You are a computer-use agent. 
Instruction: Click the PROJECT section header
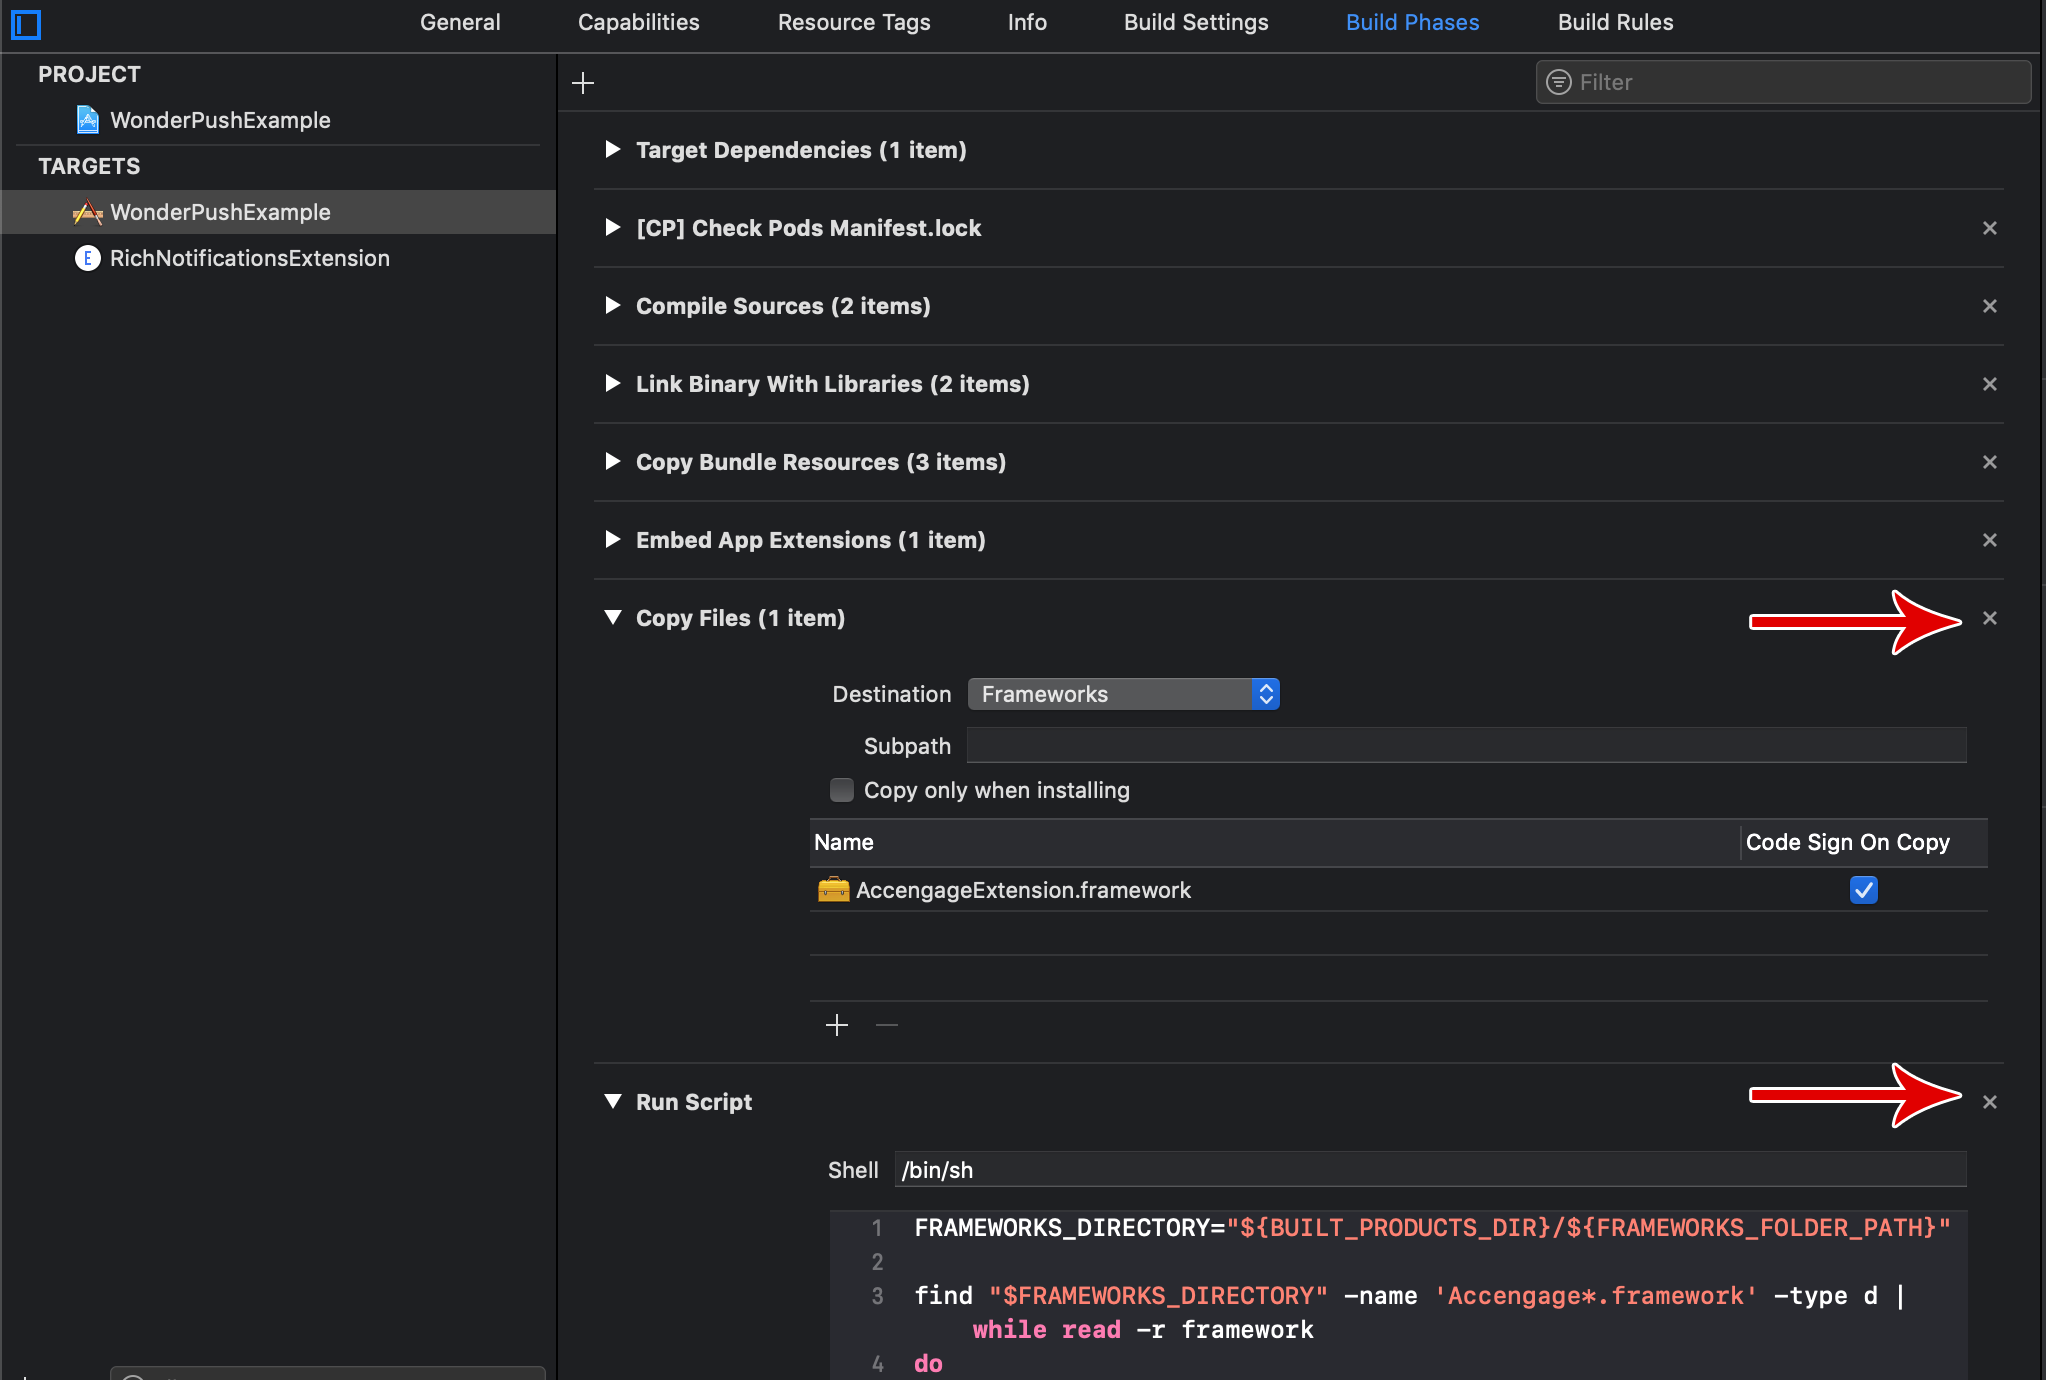click(89, 74)
